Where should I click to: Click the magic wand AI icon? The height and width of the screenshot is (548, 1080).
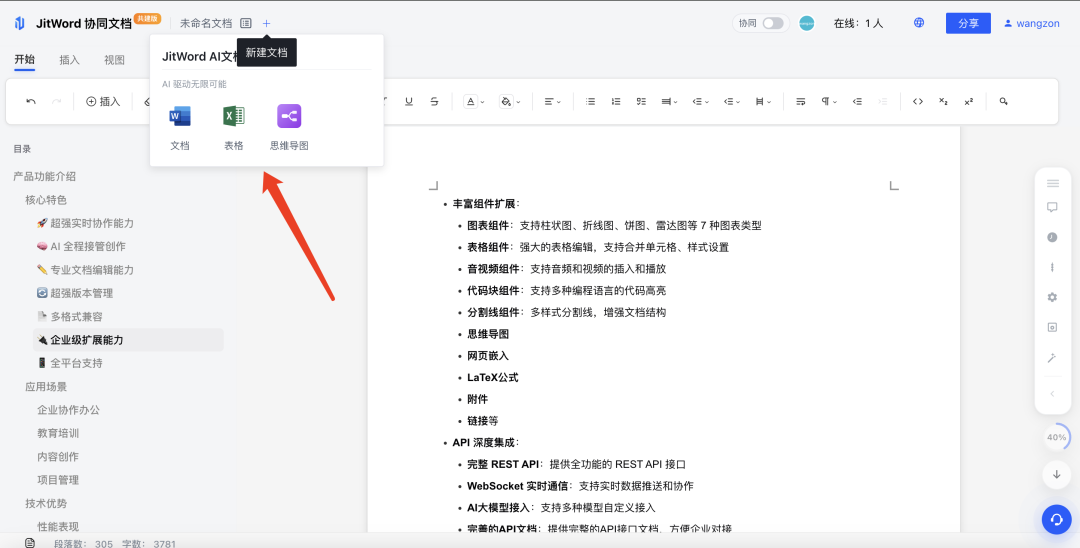click(1052, 357)
